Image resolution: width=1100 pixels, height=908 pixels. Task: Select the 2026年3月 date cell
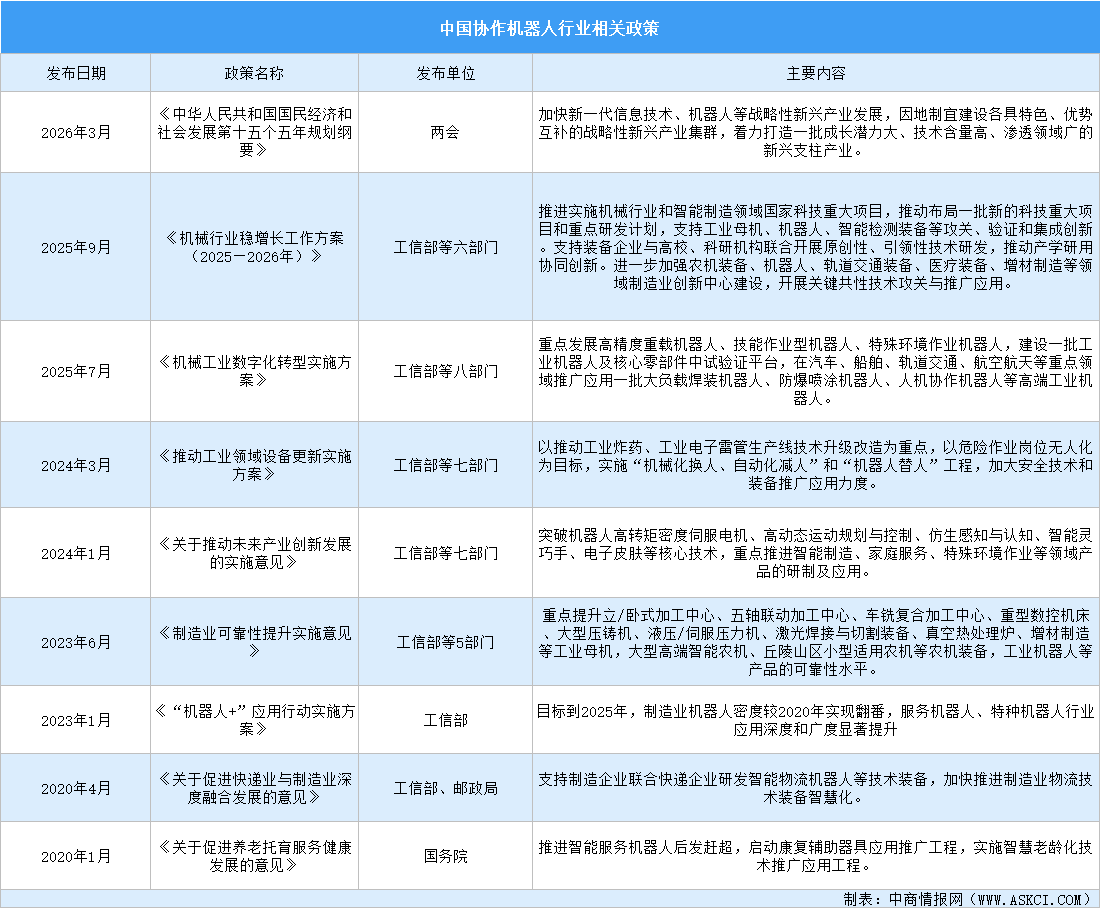(77, 131)
